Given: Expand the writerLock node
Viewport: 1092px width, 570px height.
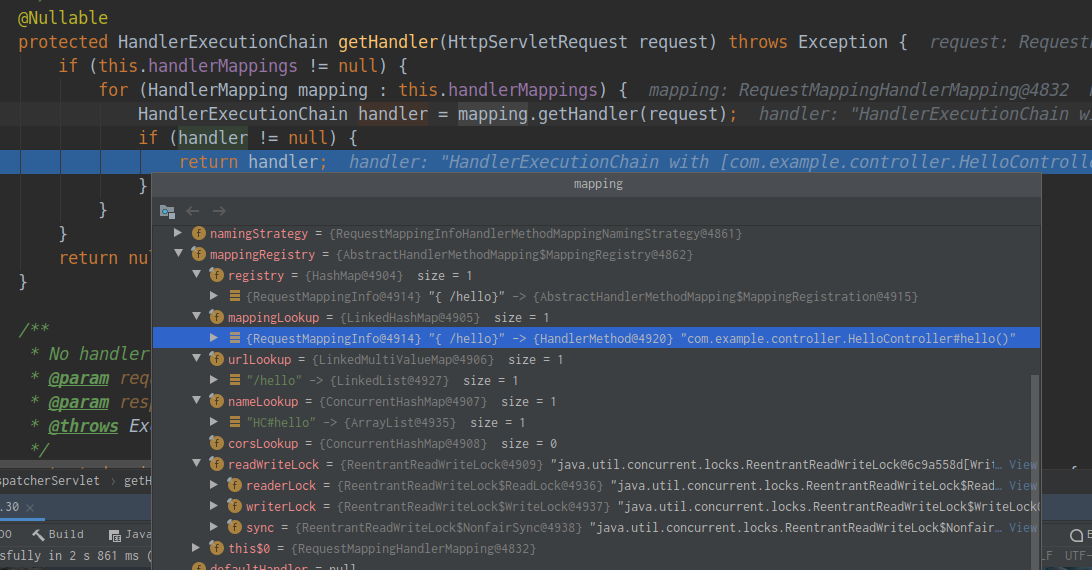Looking at the screenshot, I should coord(215,506).
